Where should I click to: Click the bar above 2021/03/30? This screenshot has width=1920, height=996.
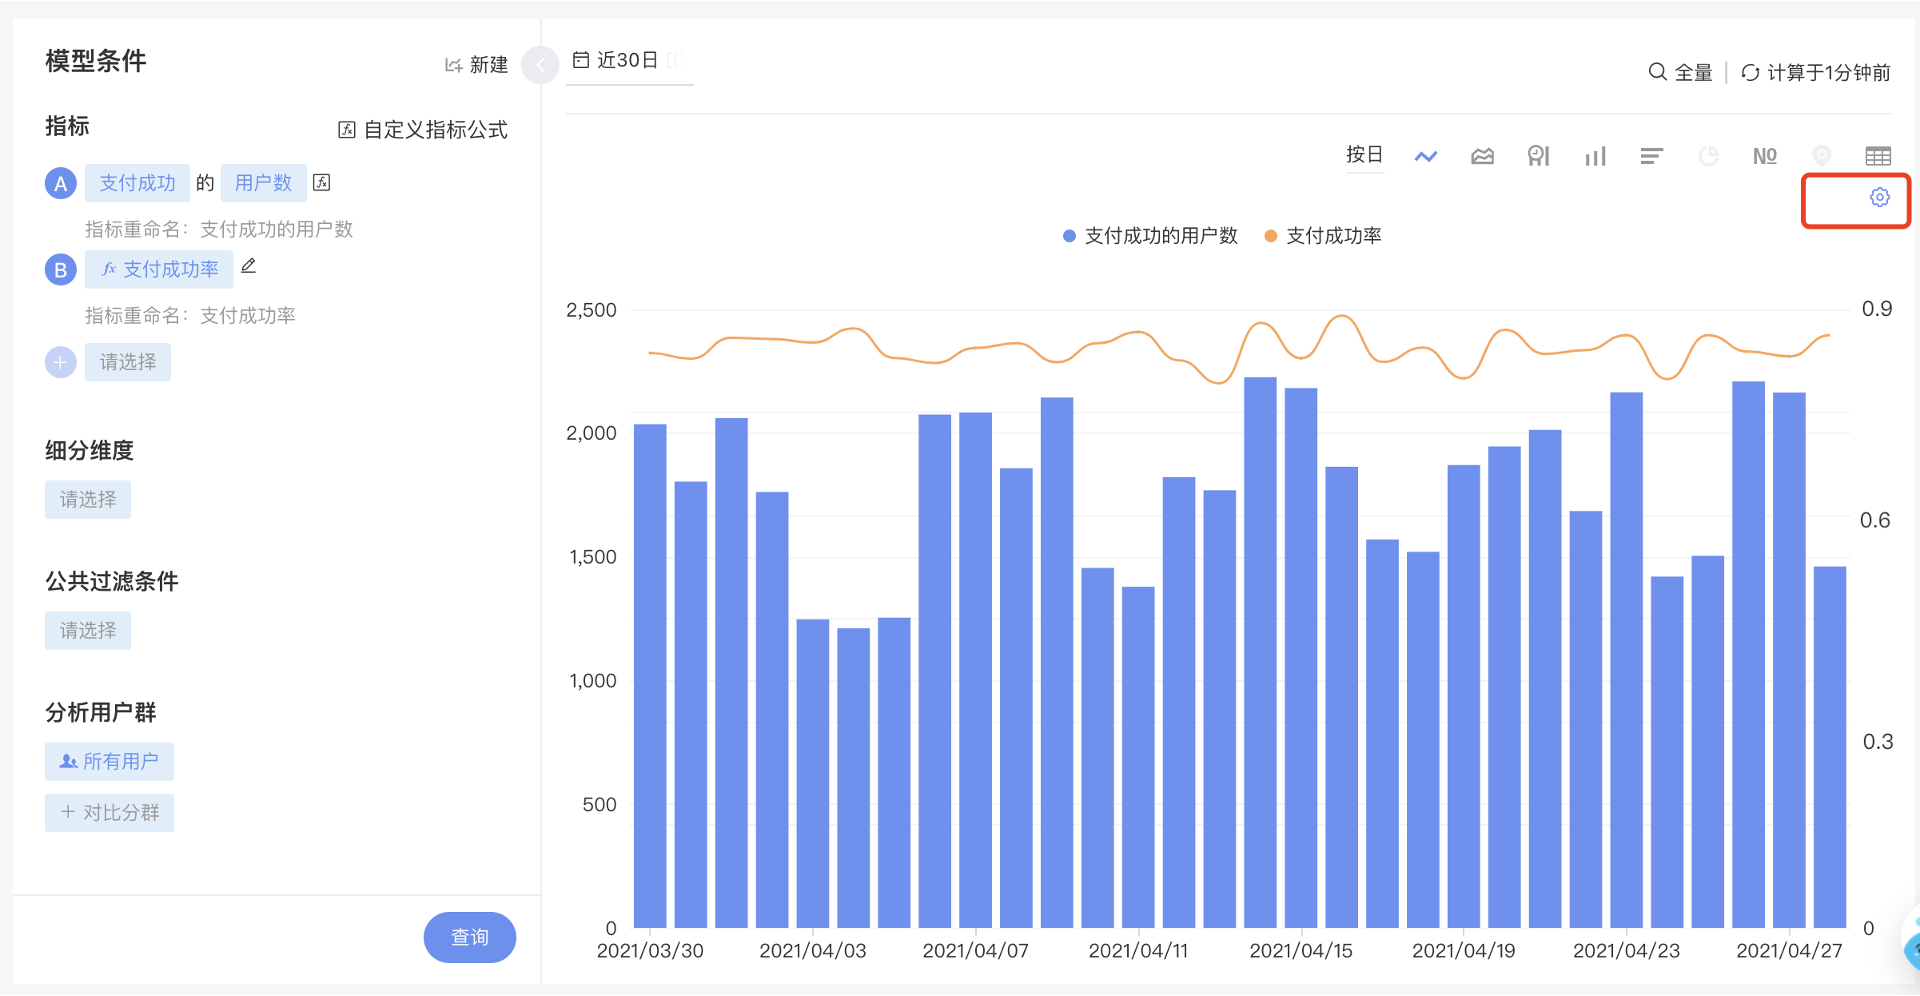(650, 676)
